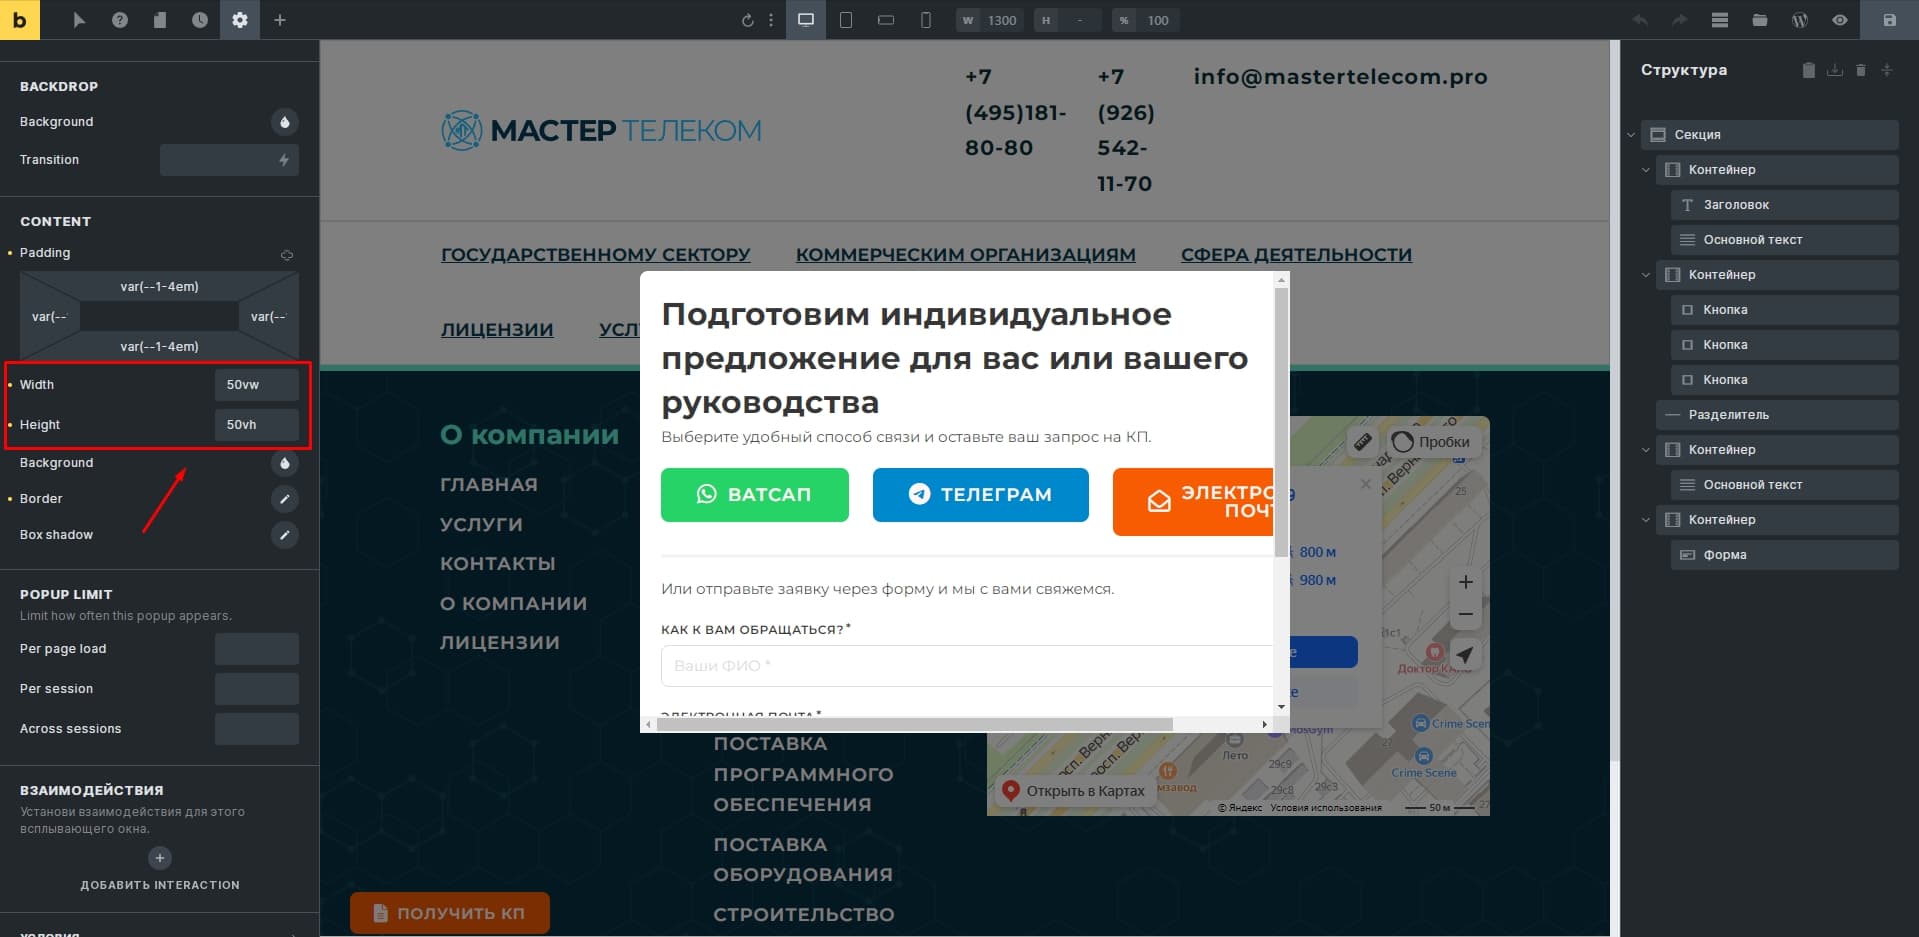Screen dimensions: 1919x937
Task: Click the Height input showing 50vh
Action: [x=257, y=425]
